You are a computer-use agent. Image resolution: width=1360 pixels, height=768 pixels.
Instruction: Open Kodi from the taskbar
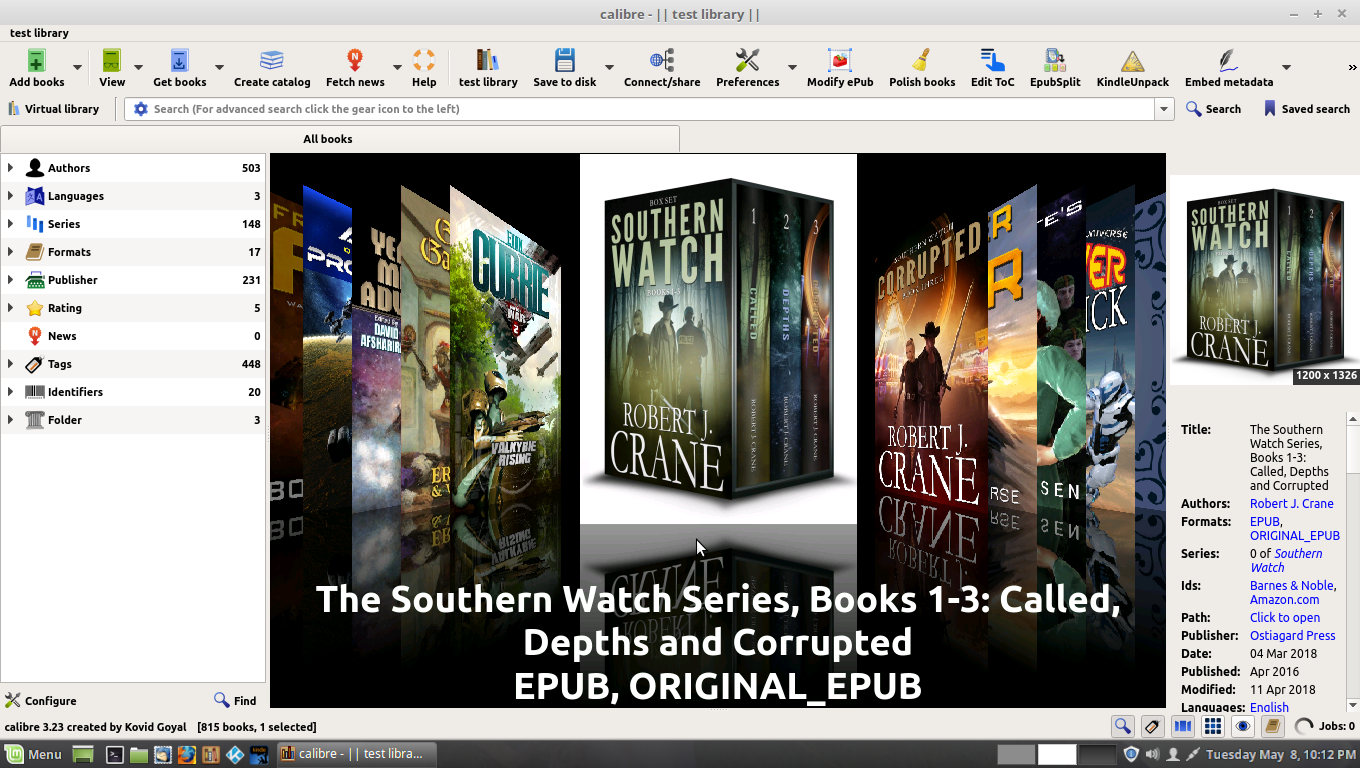click(x=235, y=754)
